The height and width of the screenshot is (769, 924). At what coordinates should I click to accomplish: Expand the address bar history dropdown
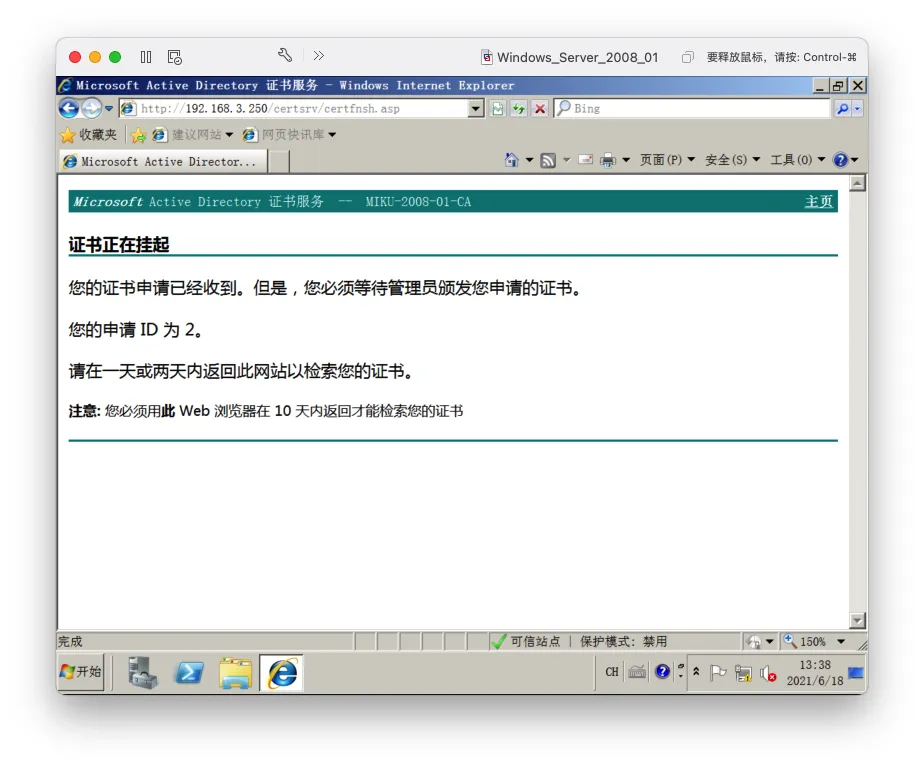pyautogui.click(x=476, y=108)
